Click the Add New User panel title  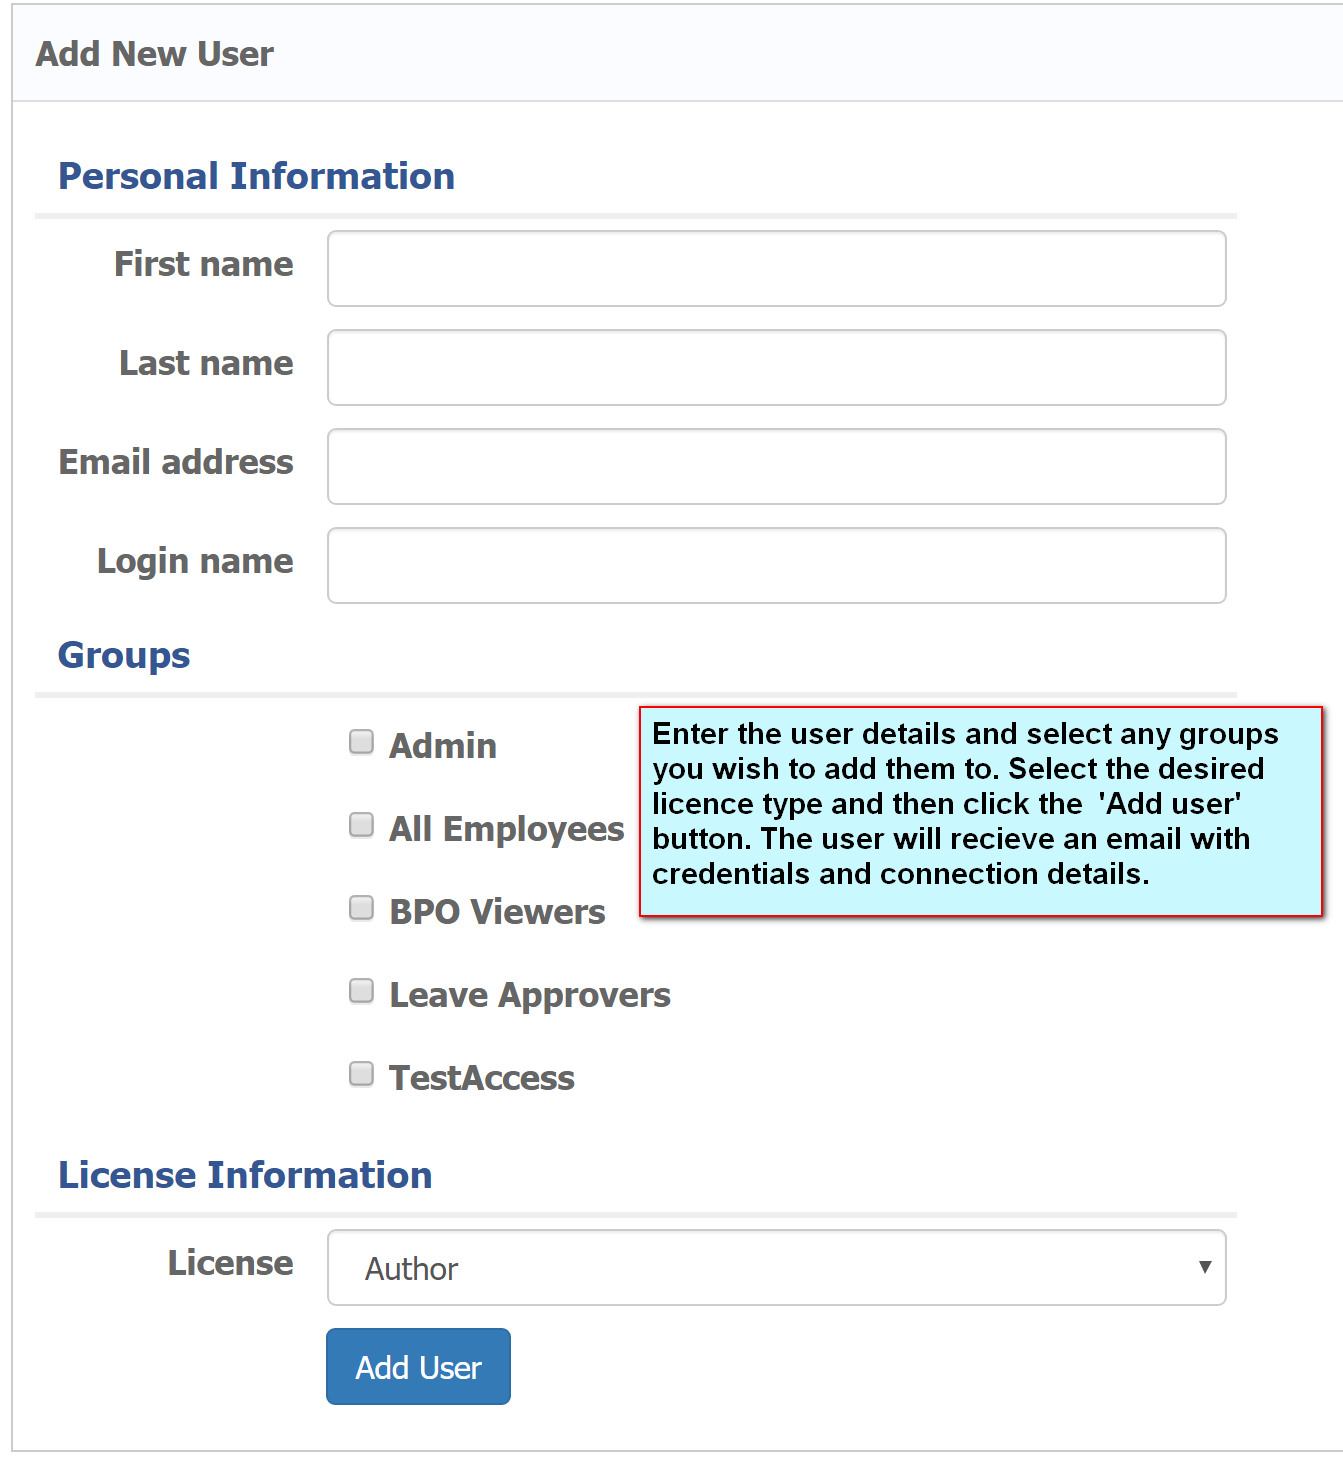pos(155,54)
